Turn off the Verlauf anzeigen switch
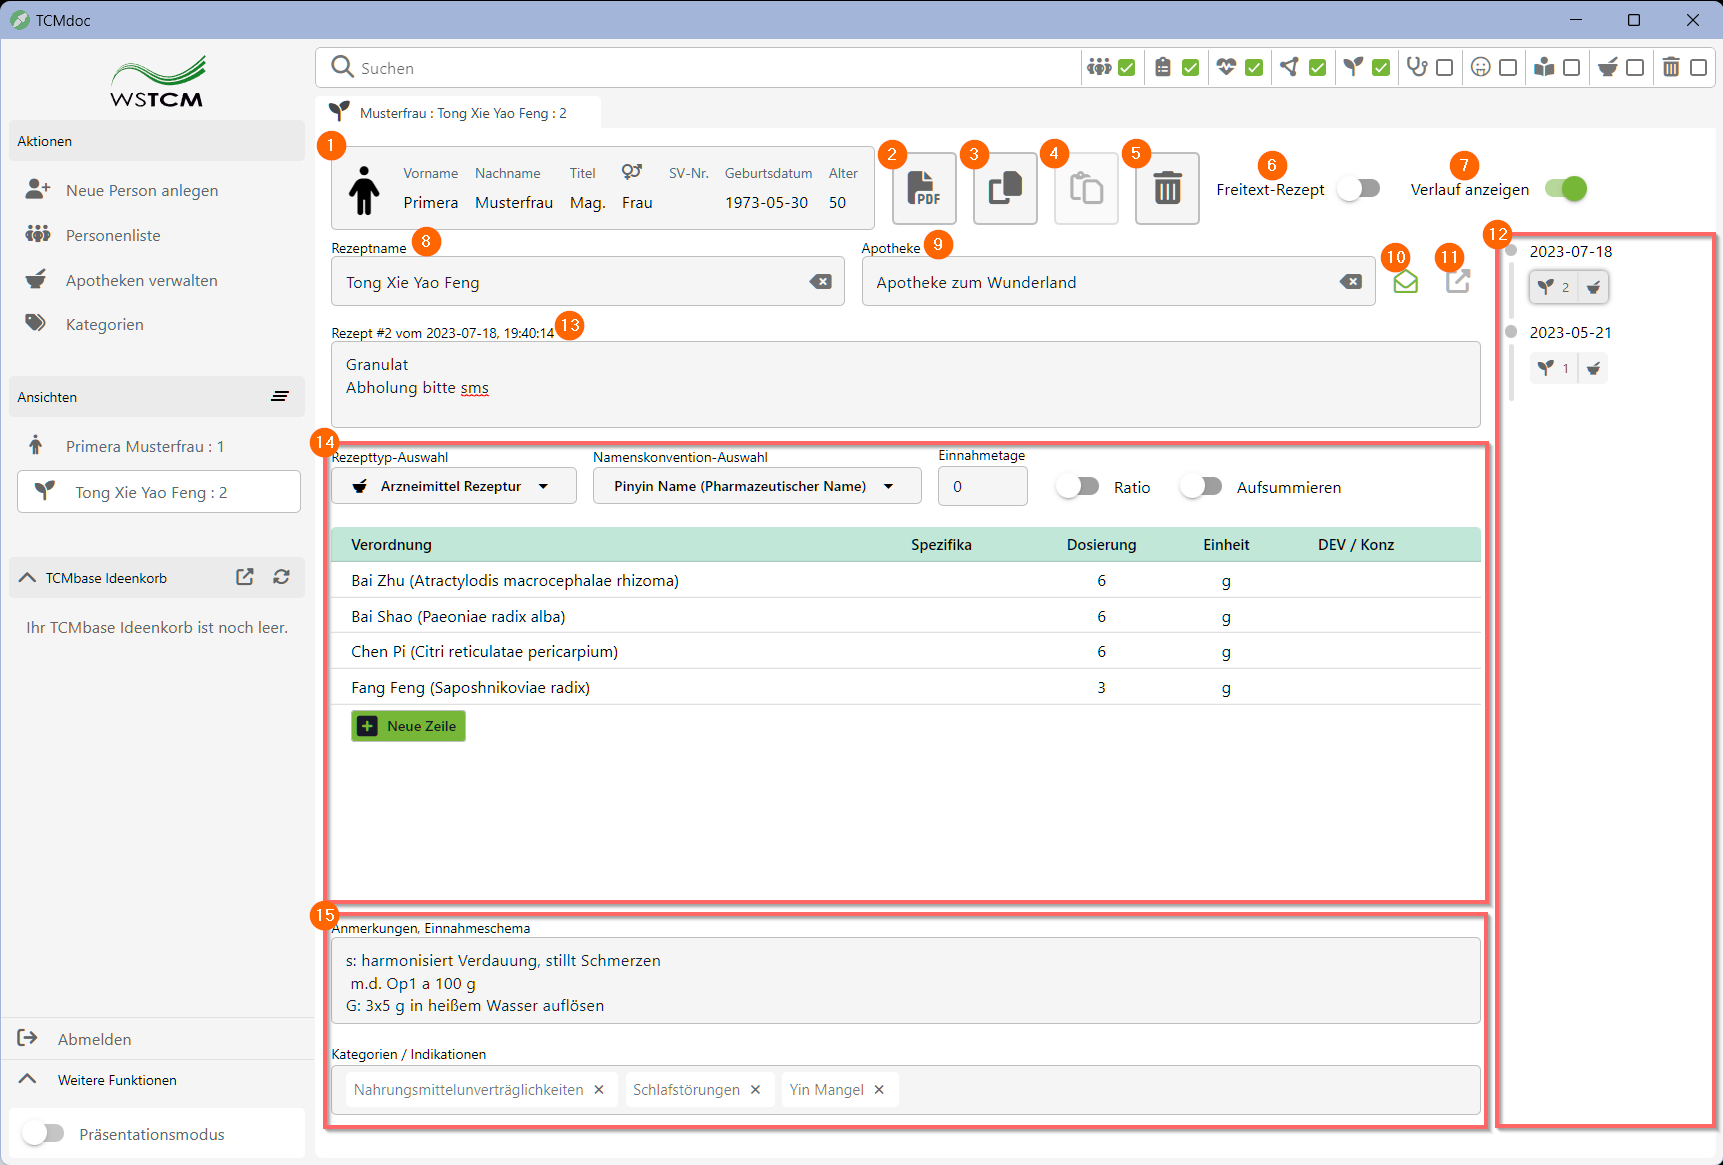Viewport: 1723px width, 1165px height. pyautogui.click(x=1565, y=189)
